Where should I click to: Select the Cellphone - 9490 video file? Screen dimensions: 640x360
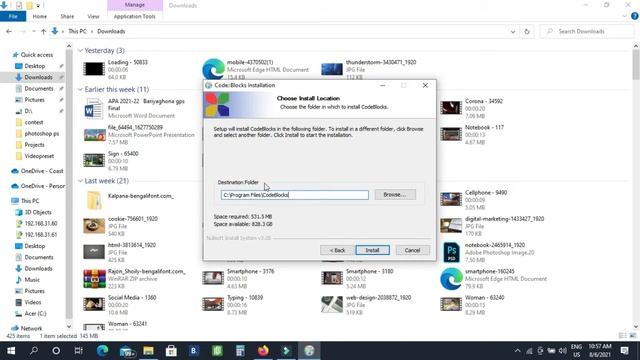474,200
